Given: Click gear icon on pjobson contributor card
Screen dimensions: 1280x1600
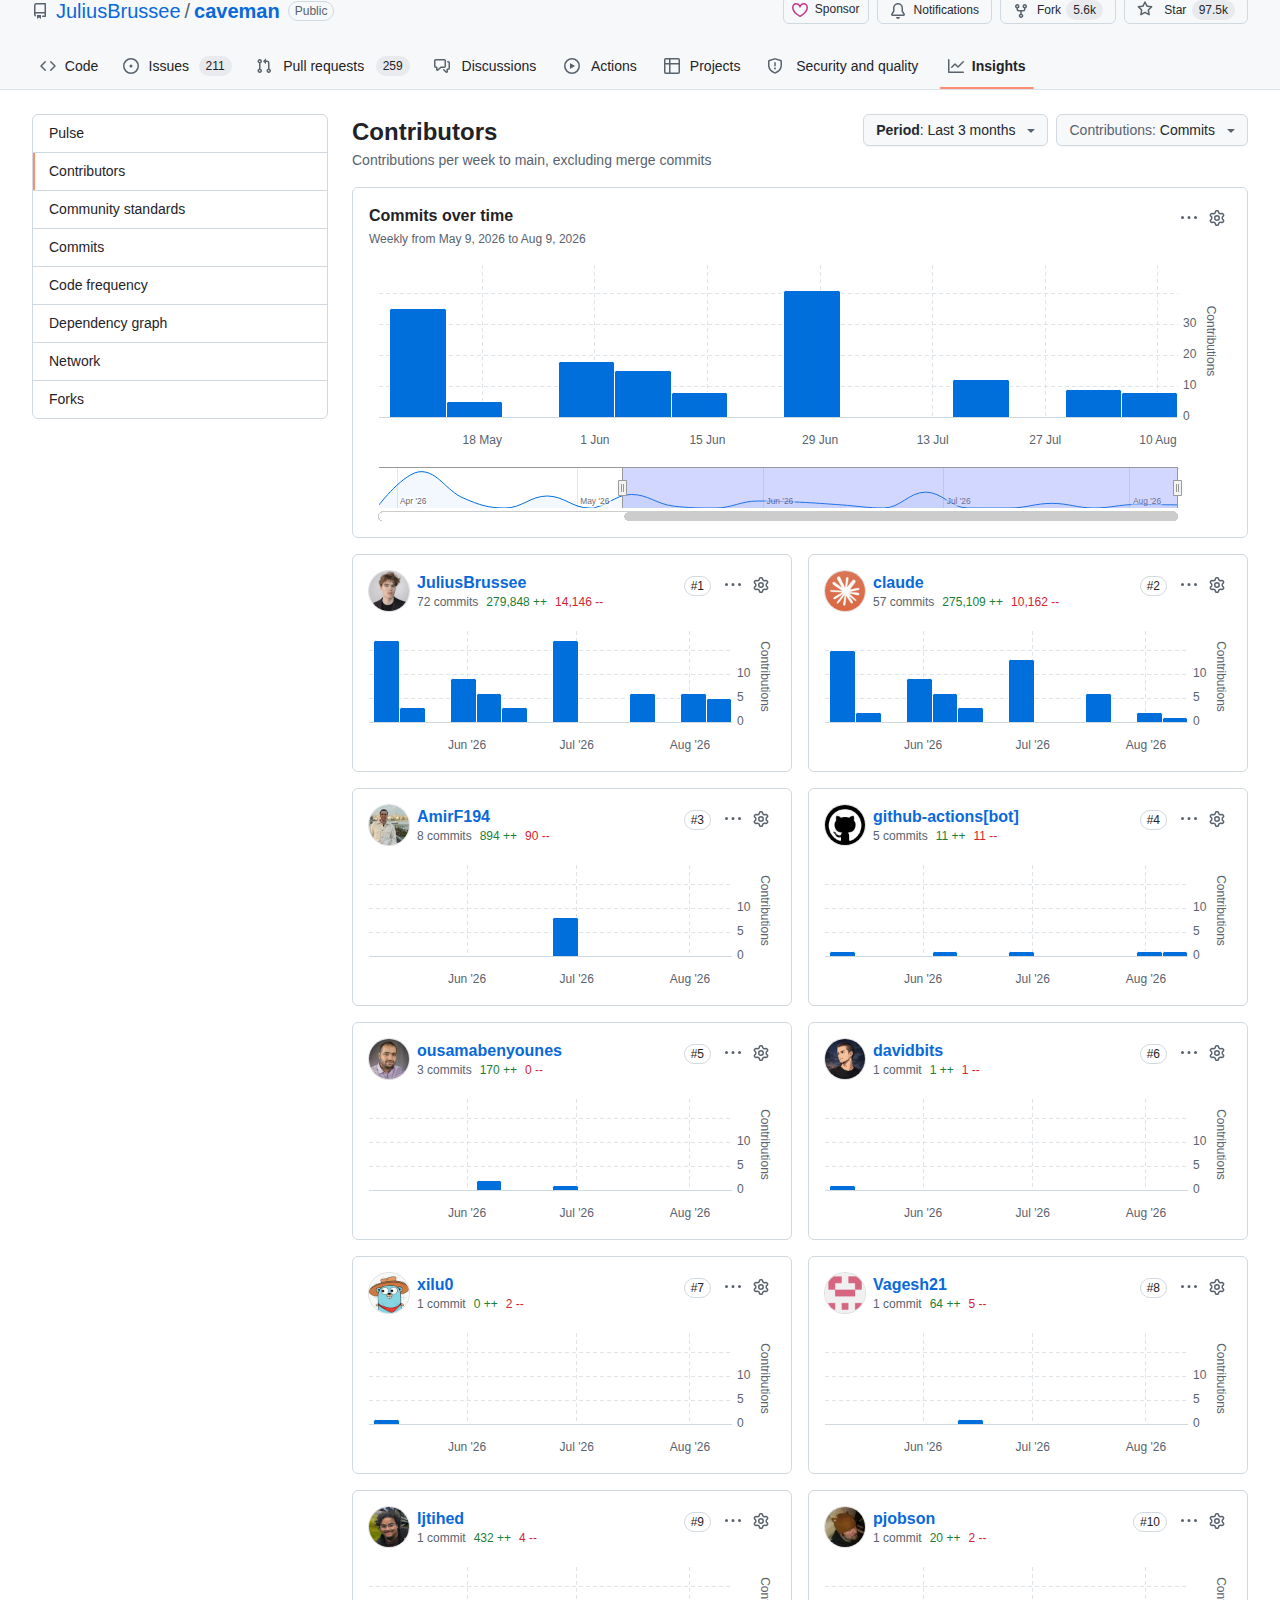Looking at the screenshot, I should point(1217,1521).
